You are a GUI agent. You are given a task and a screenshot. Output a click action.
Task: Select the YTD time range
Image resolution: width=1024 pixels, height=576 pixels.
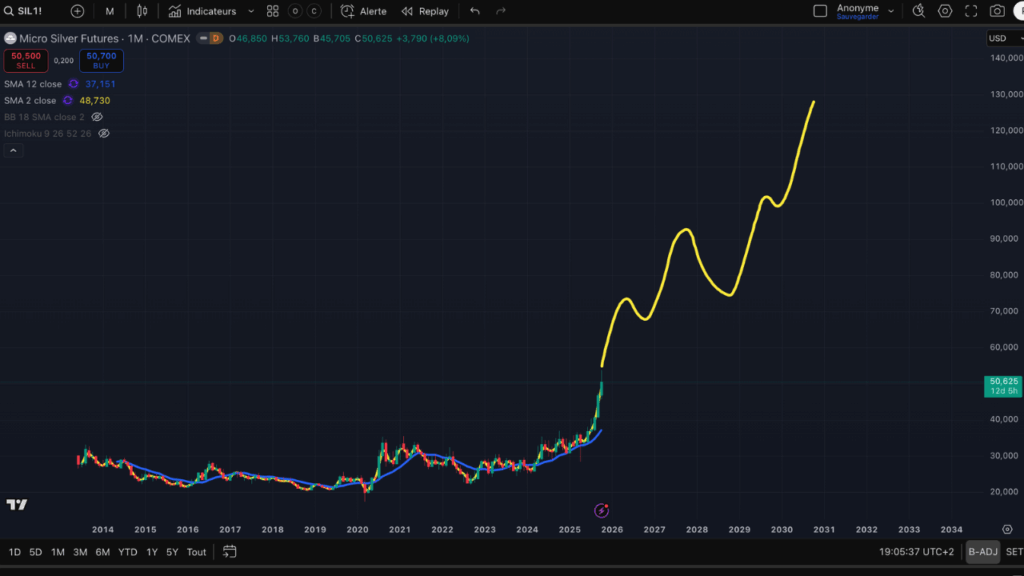click(x=127, y=552)
